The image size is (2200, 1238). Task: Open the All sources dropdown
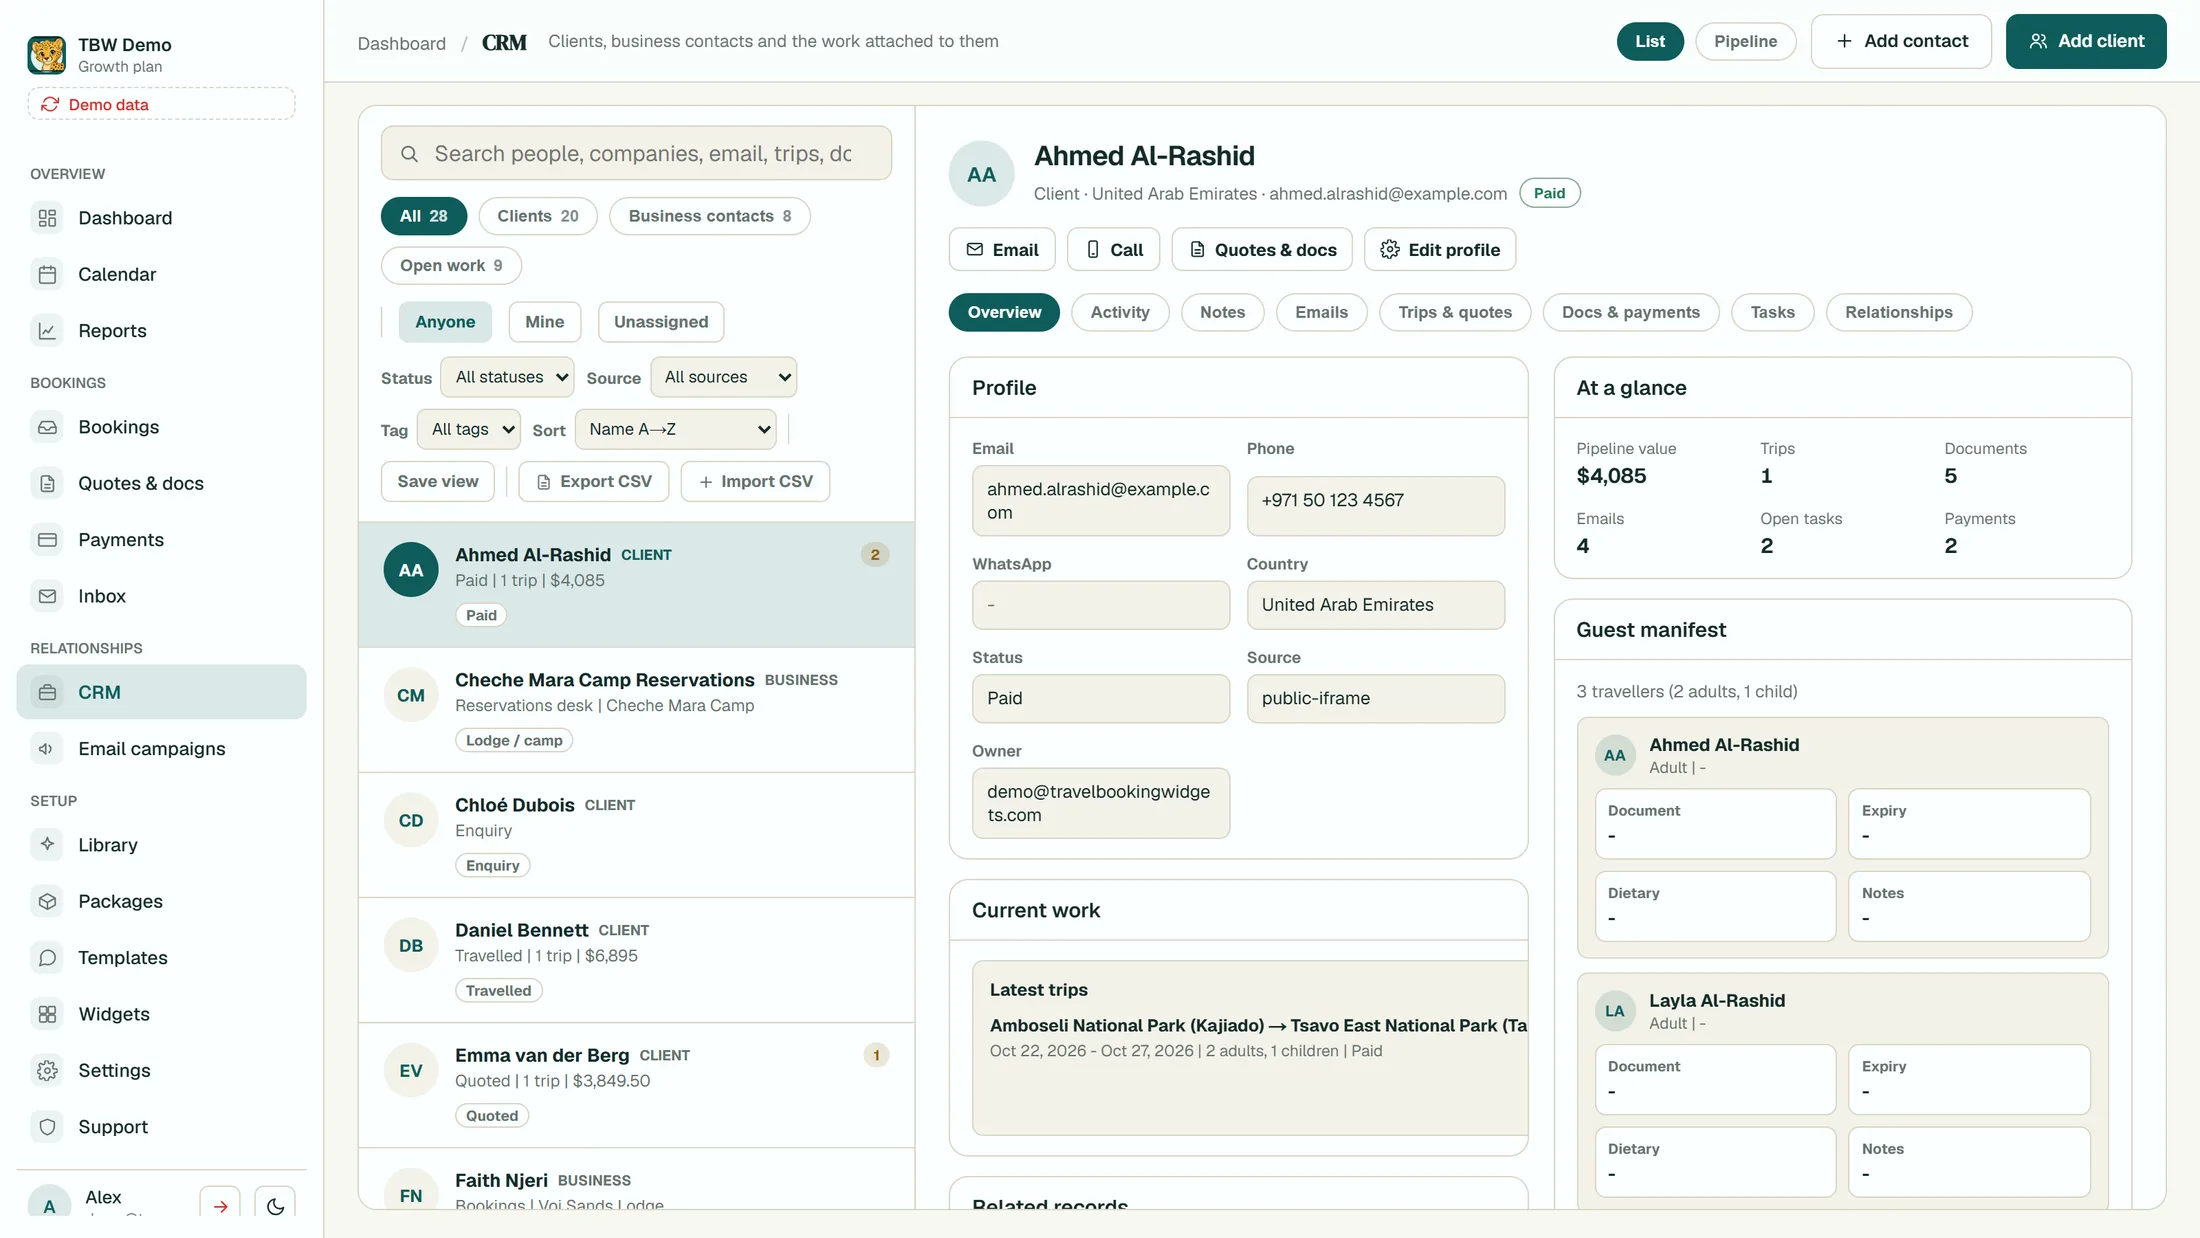tap(723, 377)
